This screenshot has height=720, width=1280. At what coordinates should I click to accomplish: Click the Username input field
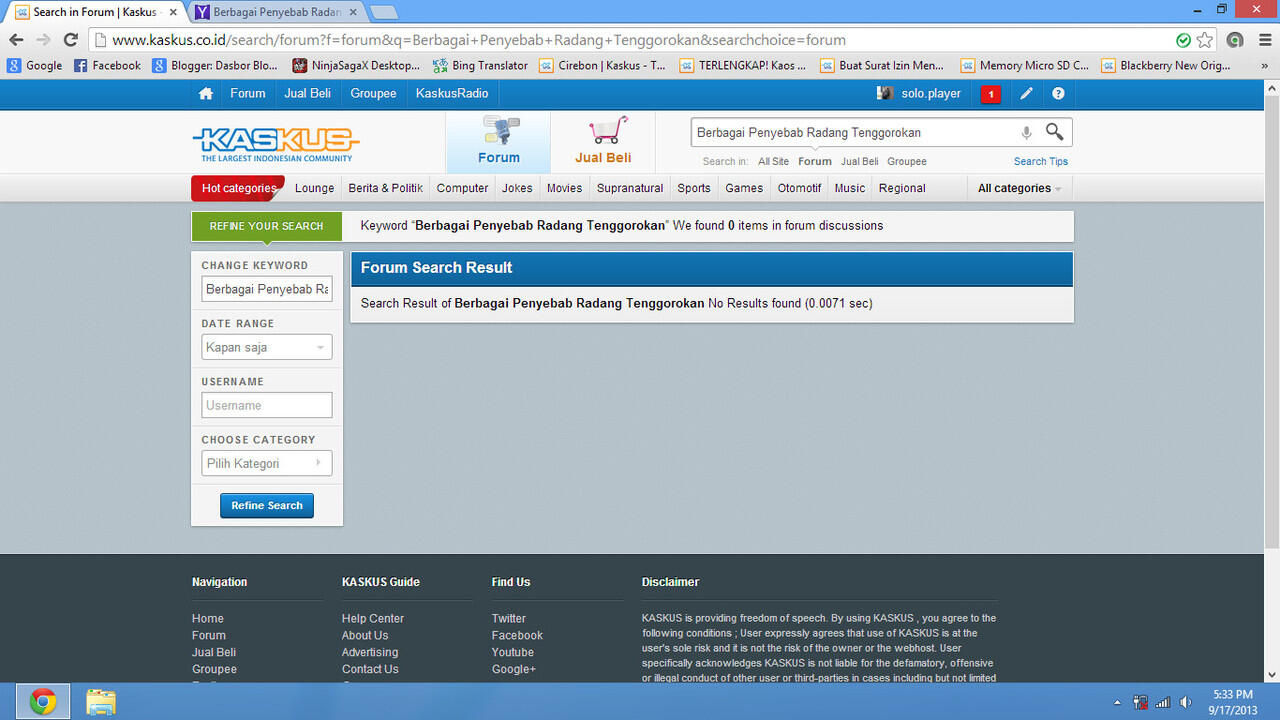(x=266, y=405)
